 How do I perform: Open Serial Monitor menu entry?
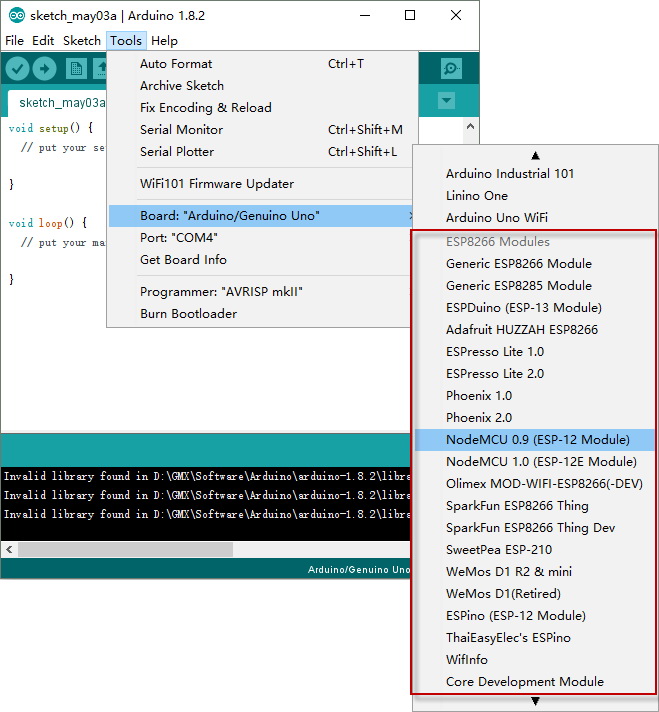click(x=263, y=129)
